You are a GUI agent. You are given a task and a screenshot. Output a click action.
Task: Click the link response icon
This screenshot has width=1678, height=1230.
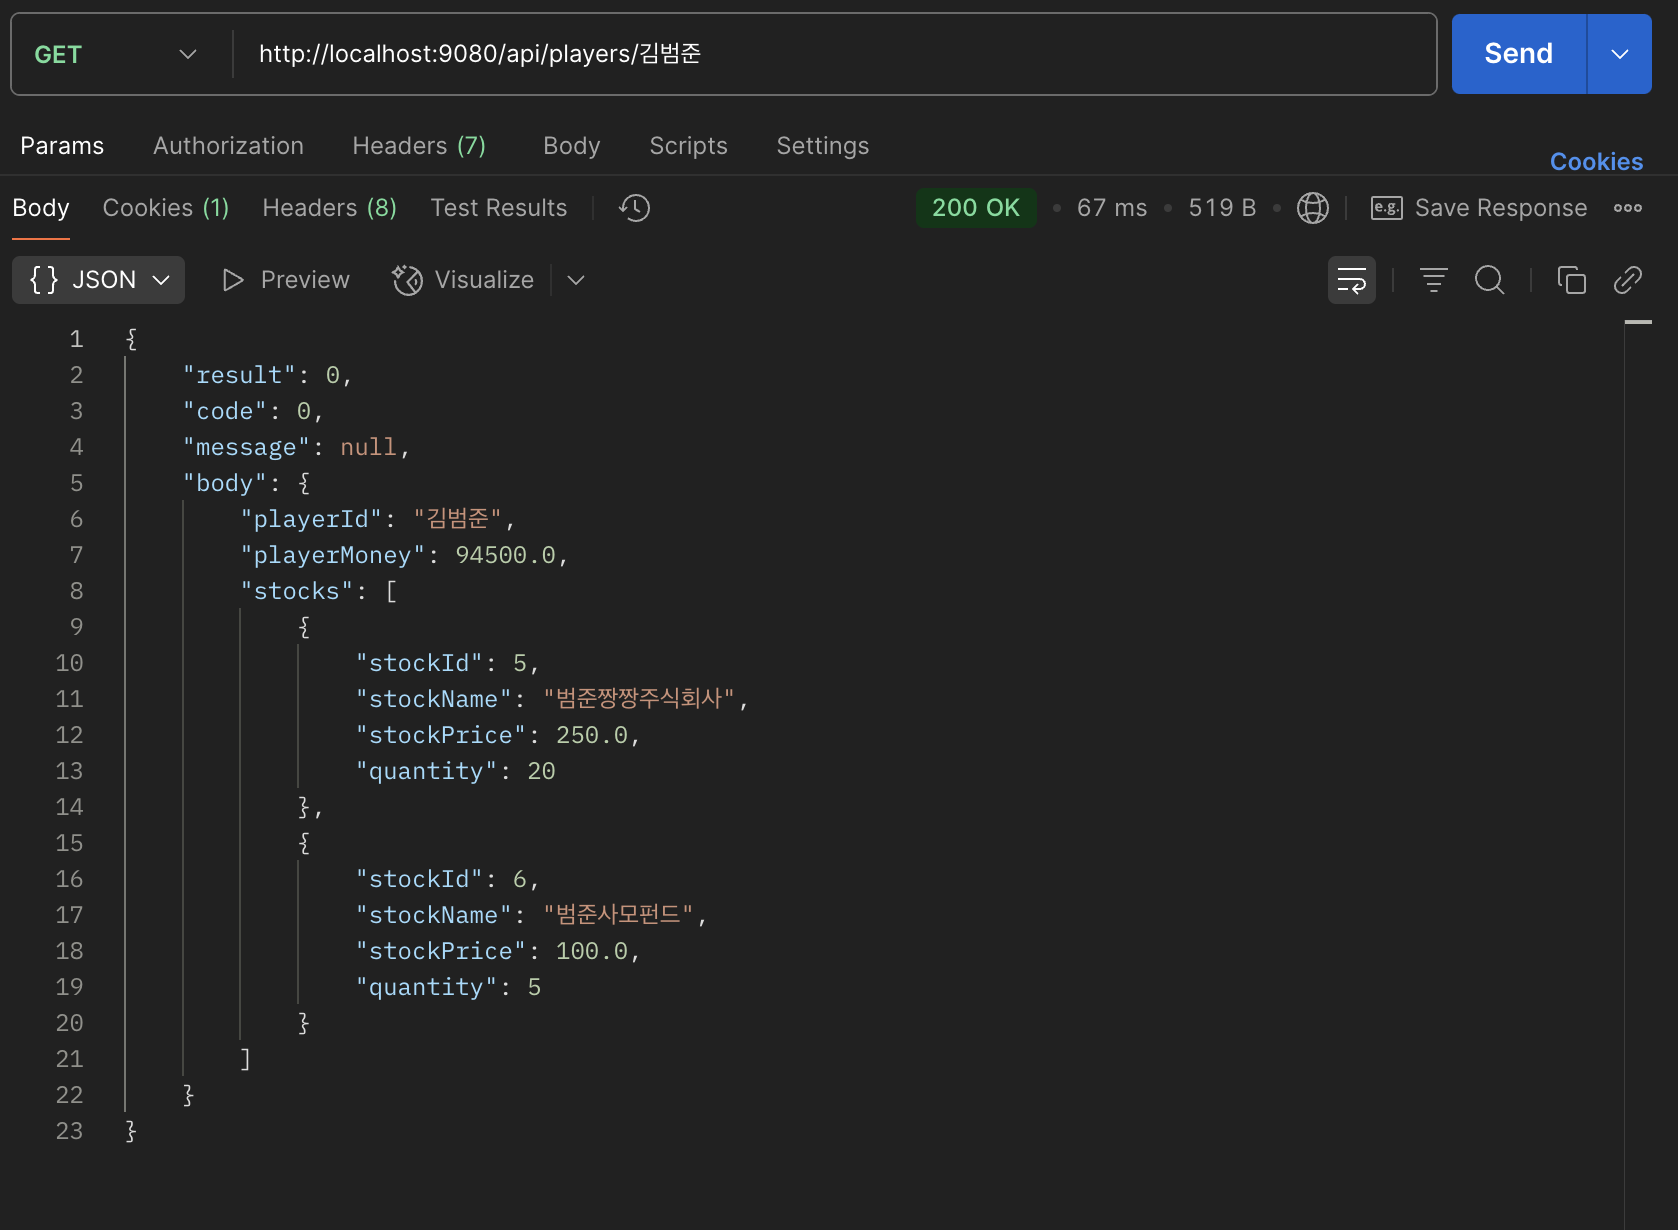pos(1628,280)
